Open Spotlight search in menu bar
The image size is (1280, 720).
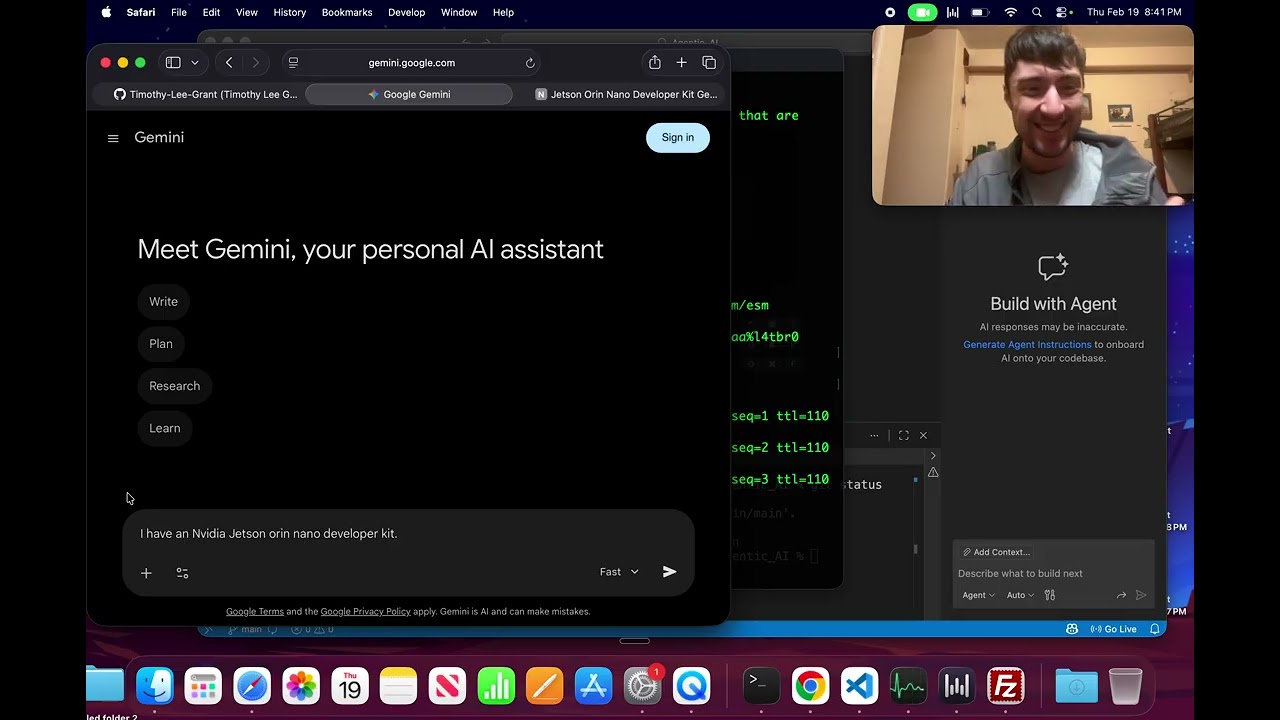pyautogui.click(x=1037, y=12)
